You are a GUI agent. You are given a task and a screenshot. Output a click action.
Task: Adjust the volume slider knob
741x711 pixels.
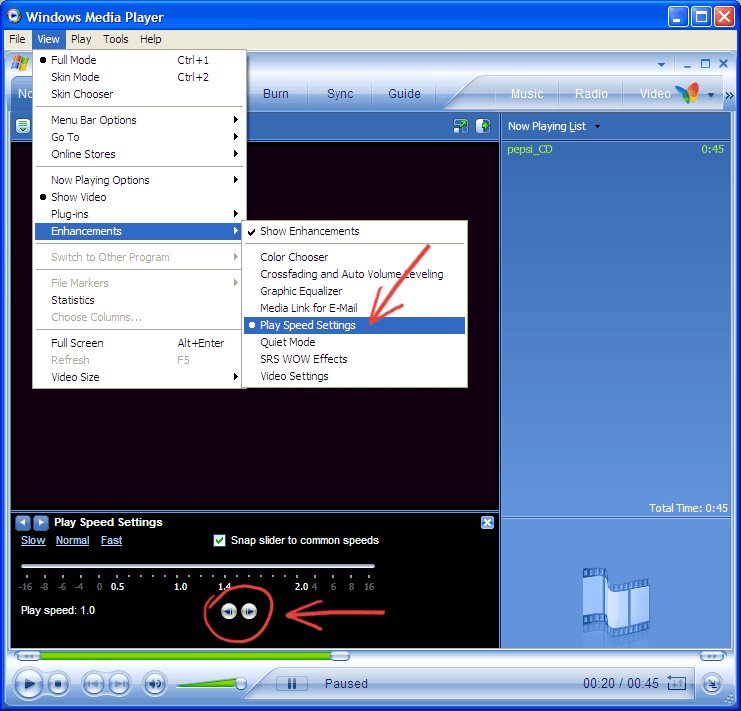click(241, 683)
